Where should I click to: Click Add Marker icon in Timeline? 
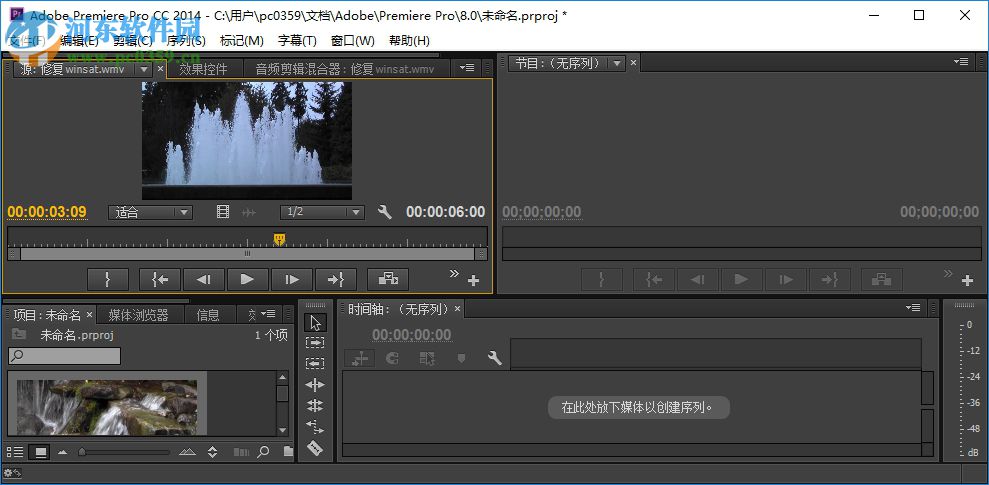461,358
